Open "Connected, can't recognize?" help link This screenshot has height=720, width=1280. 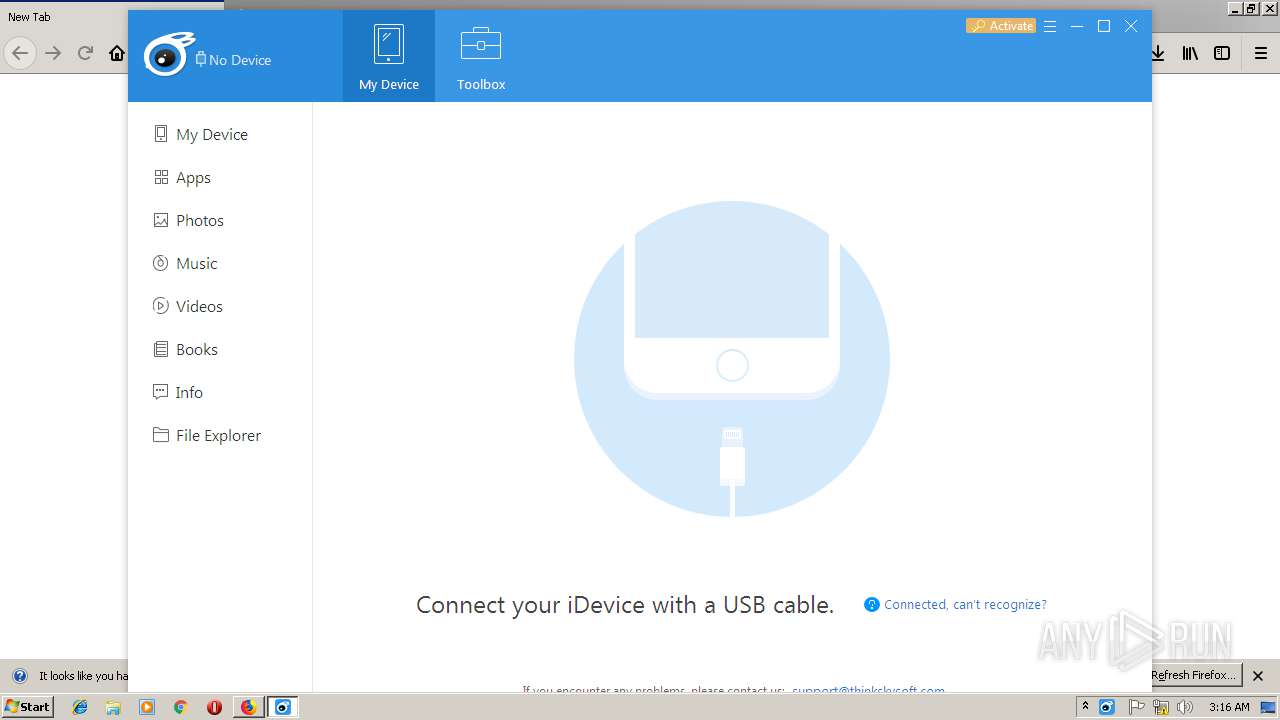tap(956, 605)
